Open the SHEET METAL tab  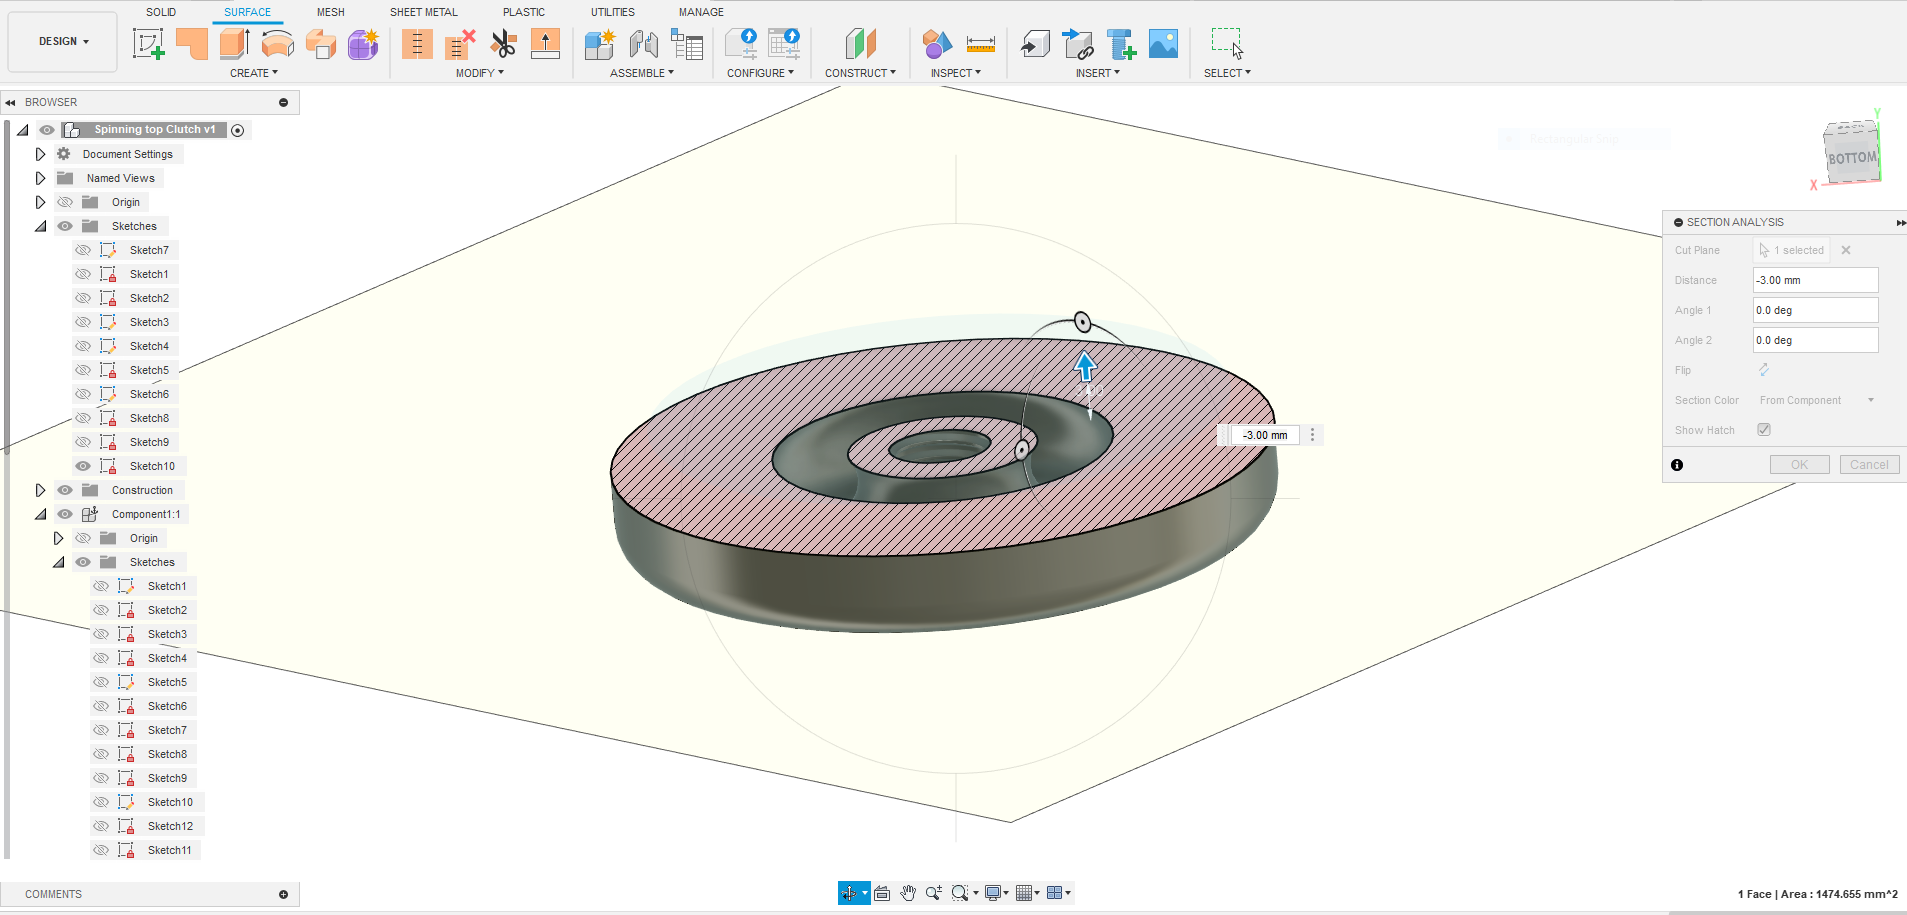point(424,12)
